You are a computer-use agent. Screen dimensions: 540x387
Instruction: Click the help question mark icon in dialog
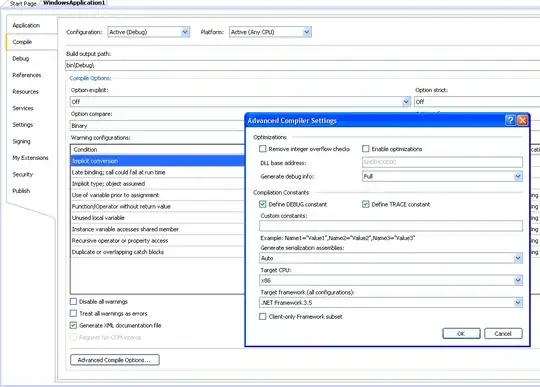point(510,120)
